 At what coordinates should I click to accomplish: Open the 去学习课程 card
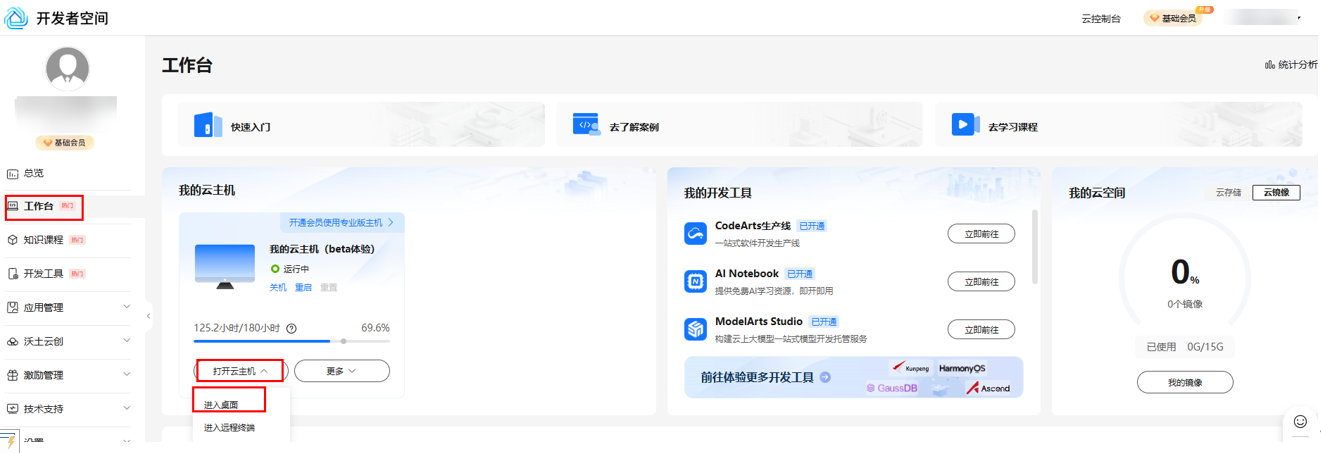click(1118, 125)
